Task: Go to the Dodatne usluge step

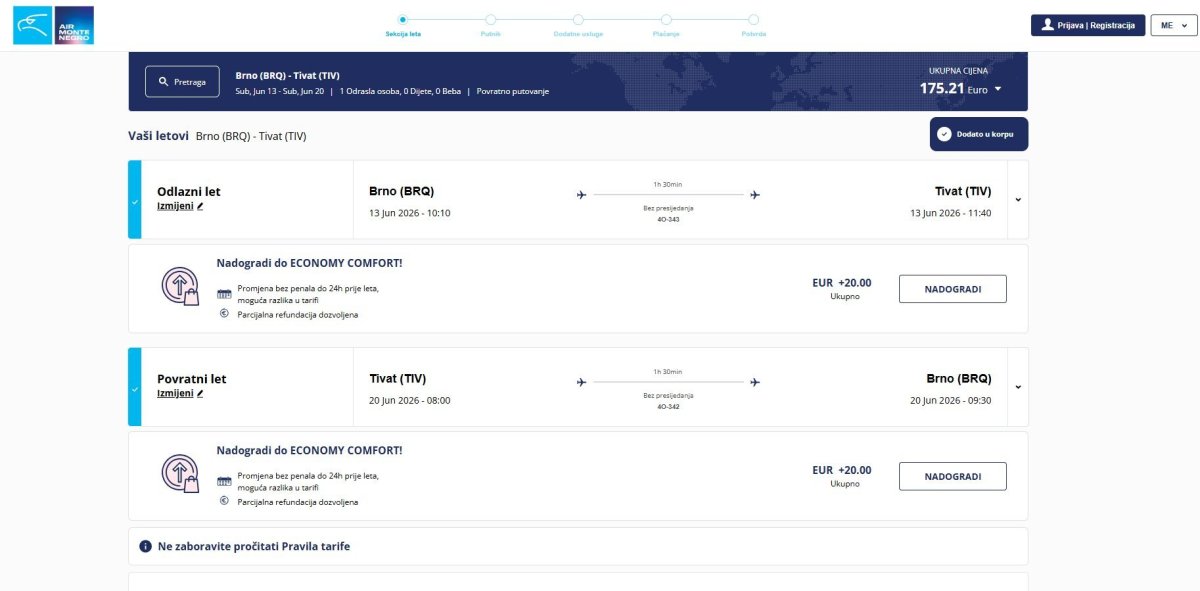Action: coord(578,19)
